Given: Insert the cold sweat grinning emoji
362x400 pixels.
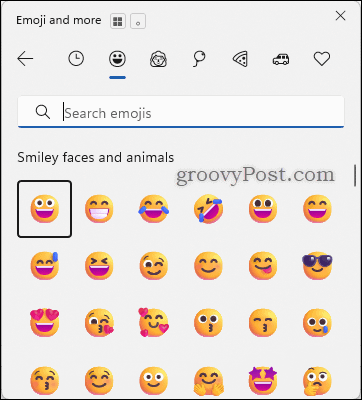Looking at the screenshot, I should pyautogui.click(x=44, y=266).
